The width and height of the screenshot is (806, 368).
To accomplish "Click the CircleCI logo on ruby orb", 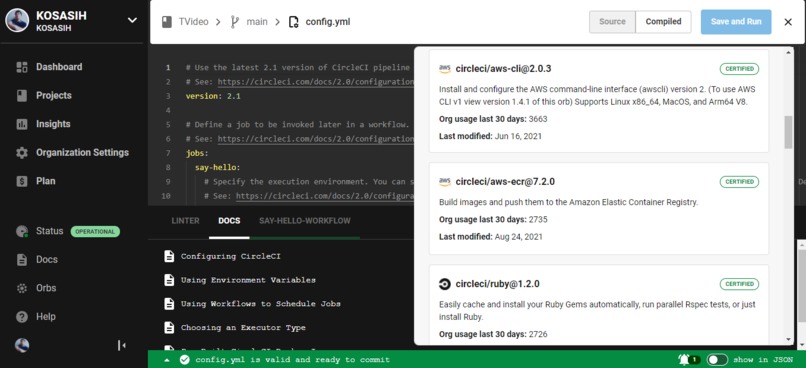I will [x=445, y=284].
